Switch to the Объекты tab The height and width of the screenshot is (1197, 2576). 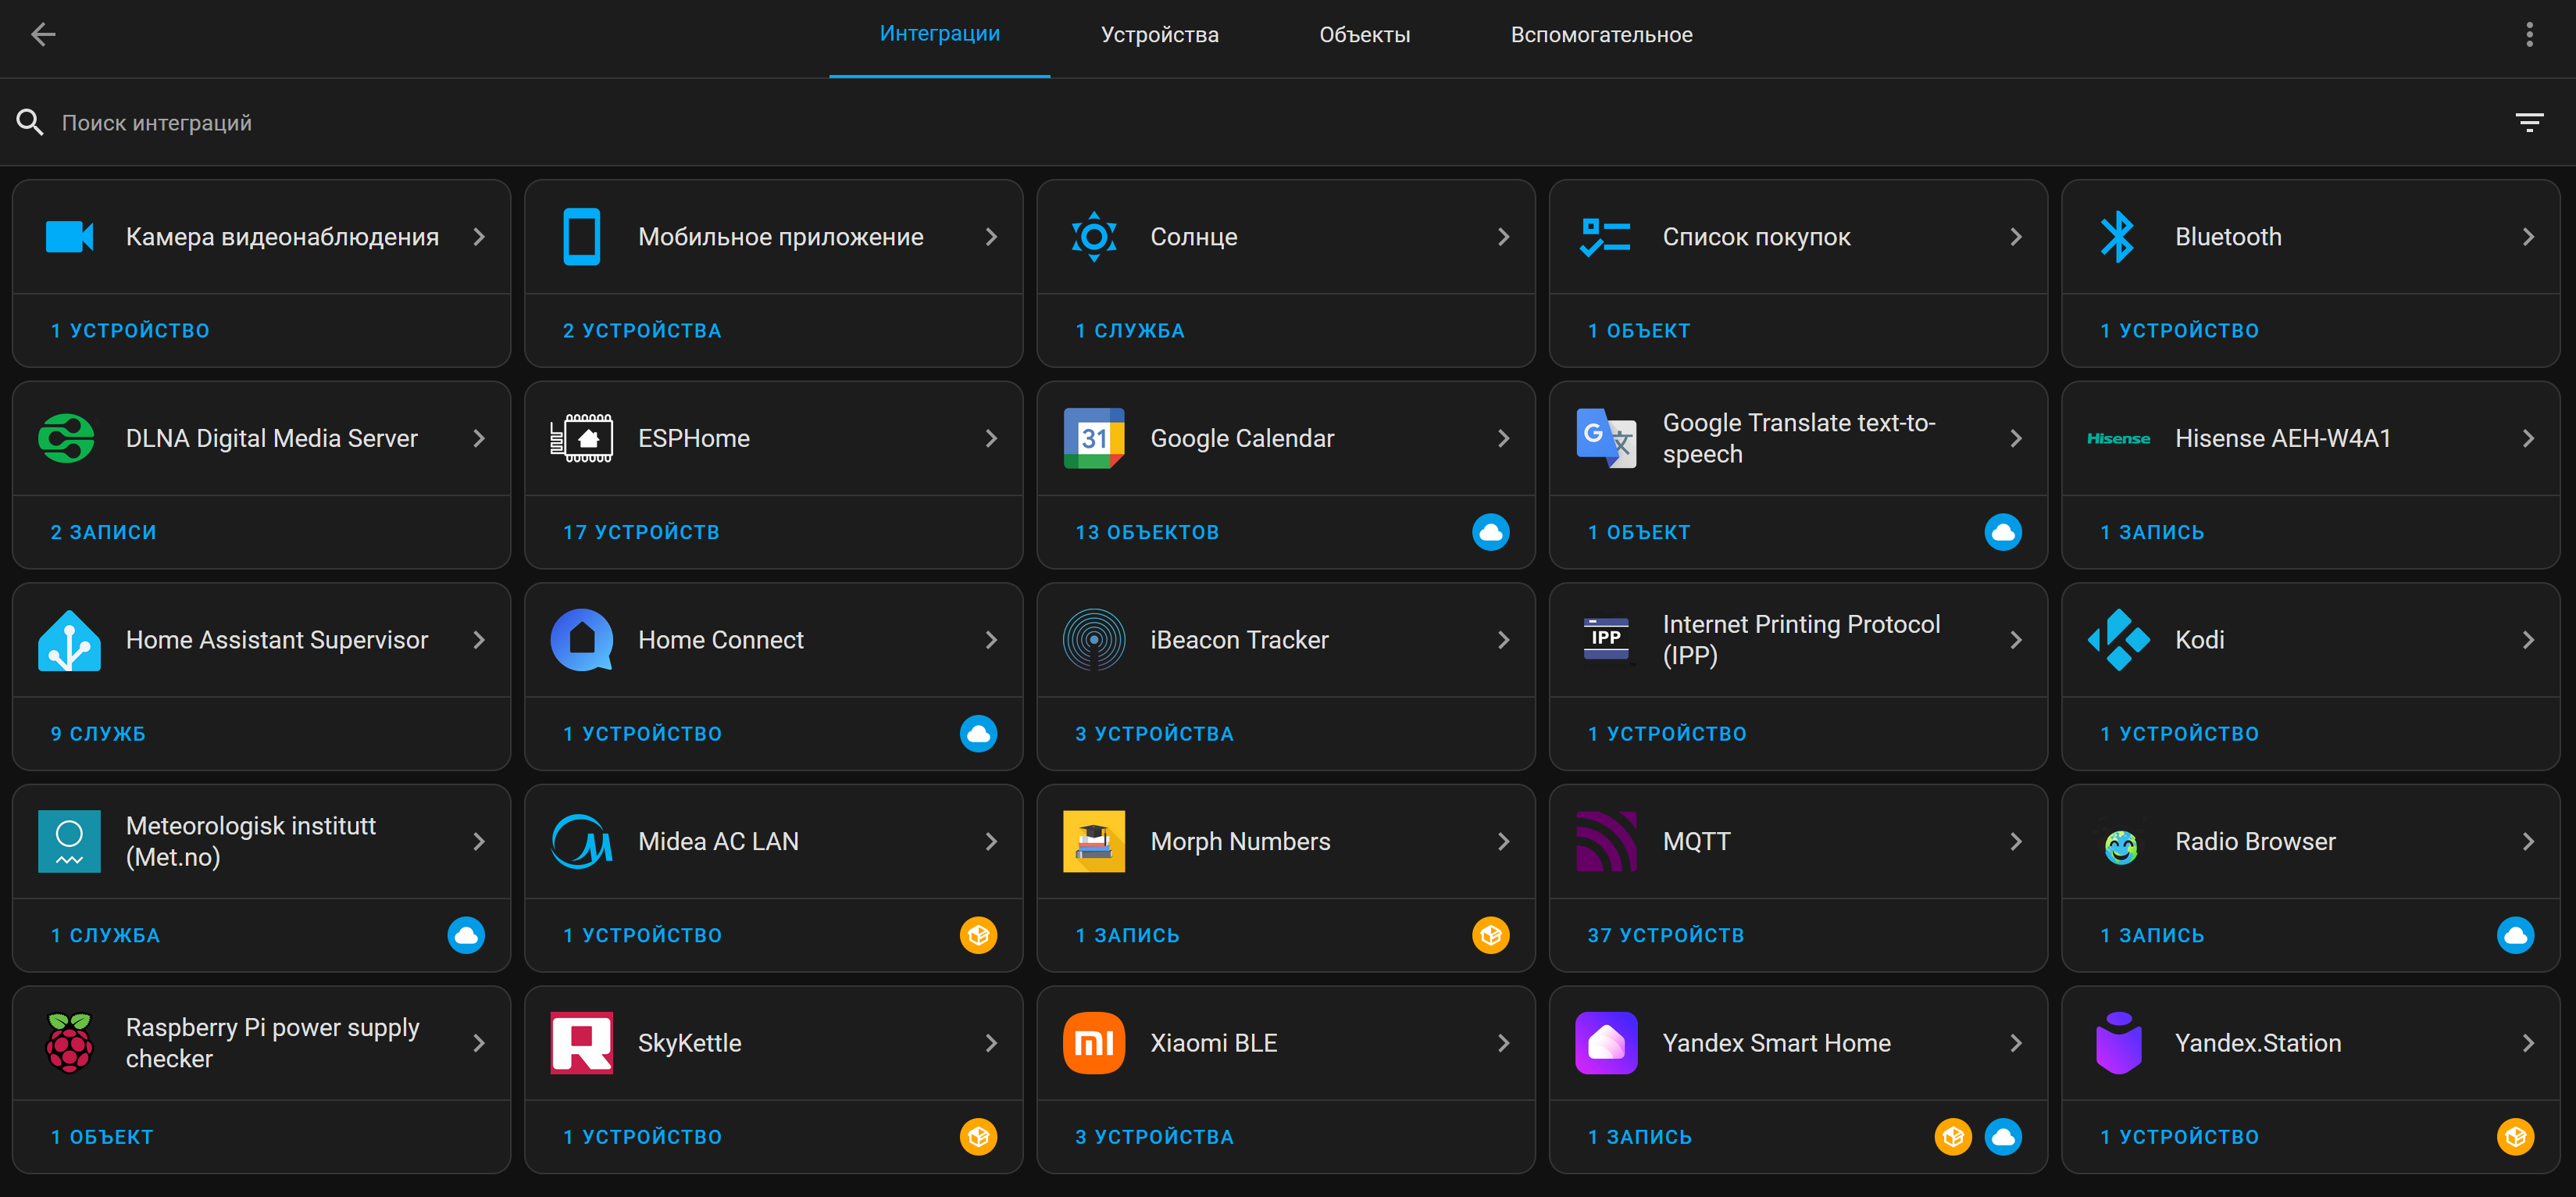[1364, 35]
